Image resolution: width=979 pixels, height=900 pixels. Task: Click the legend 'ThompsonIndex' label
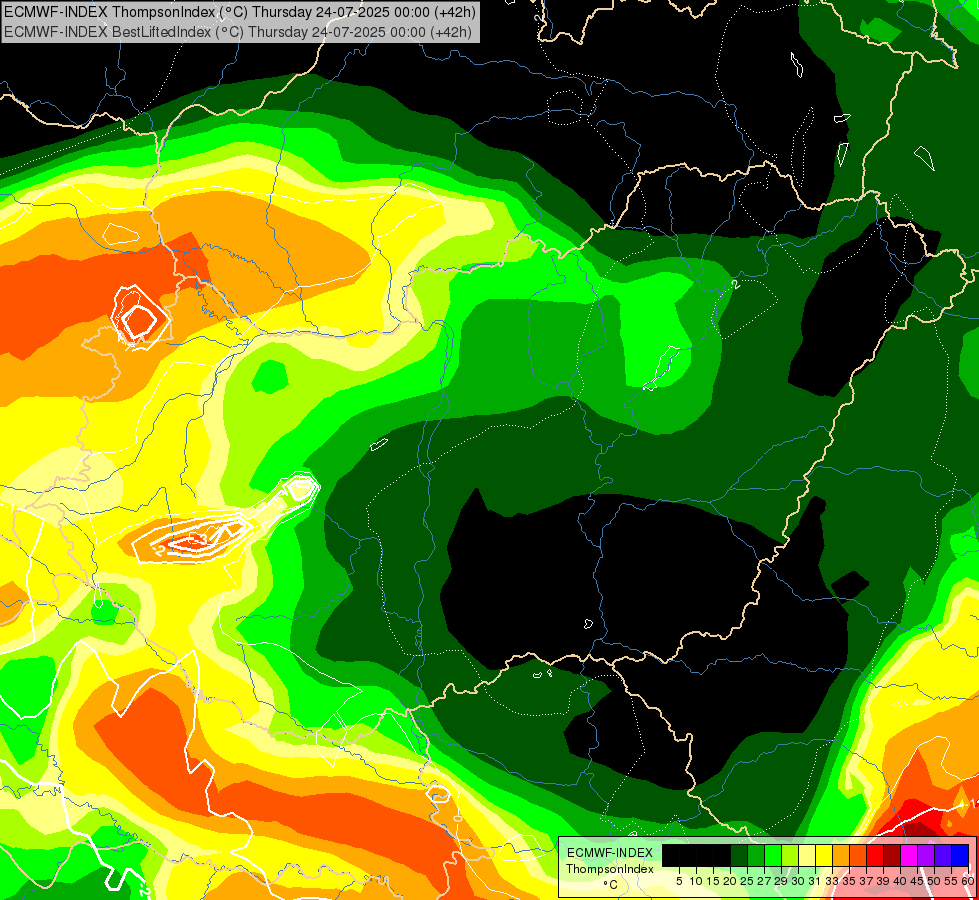610,869
